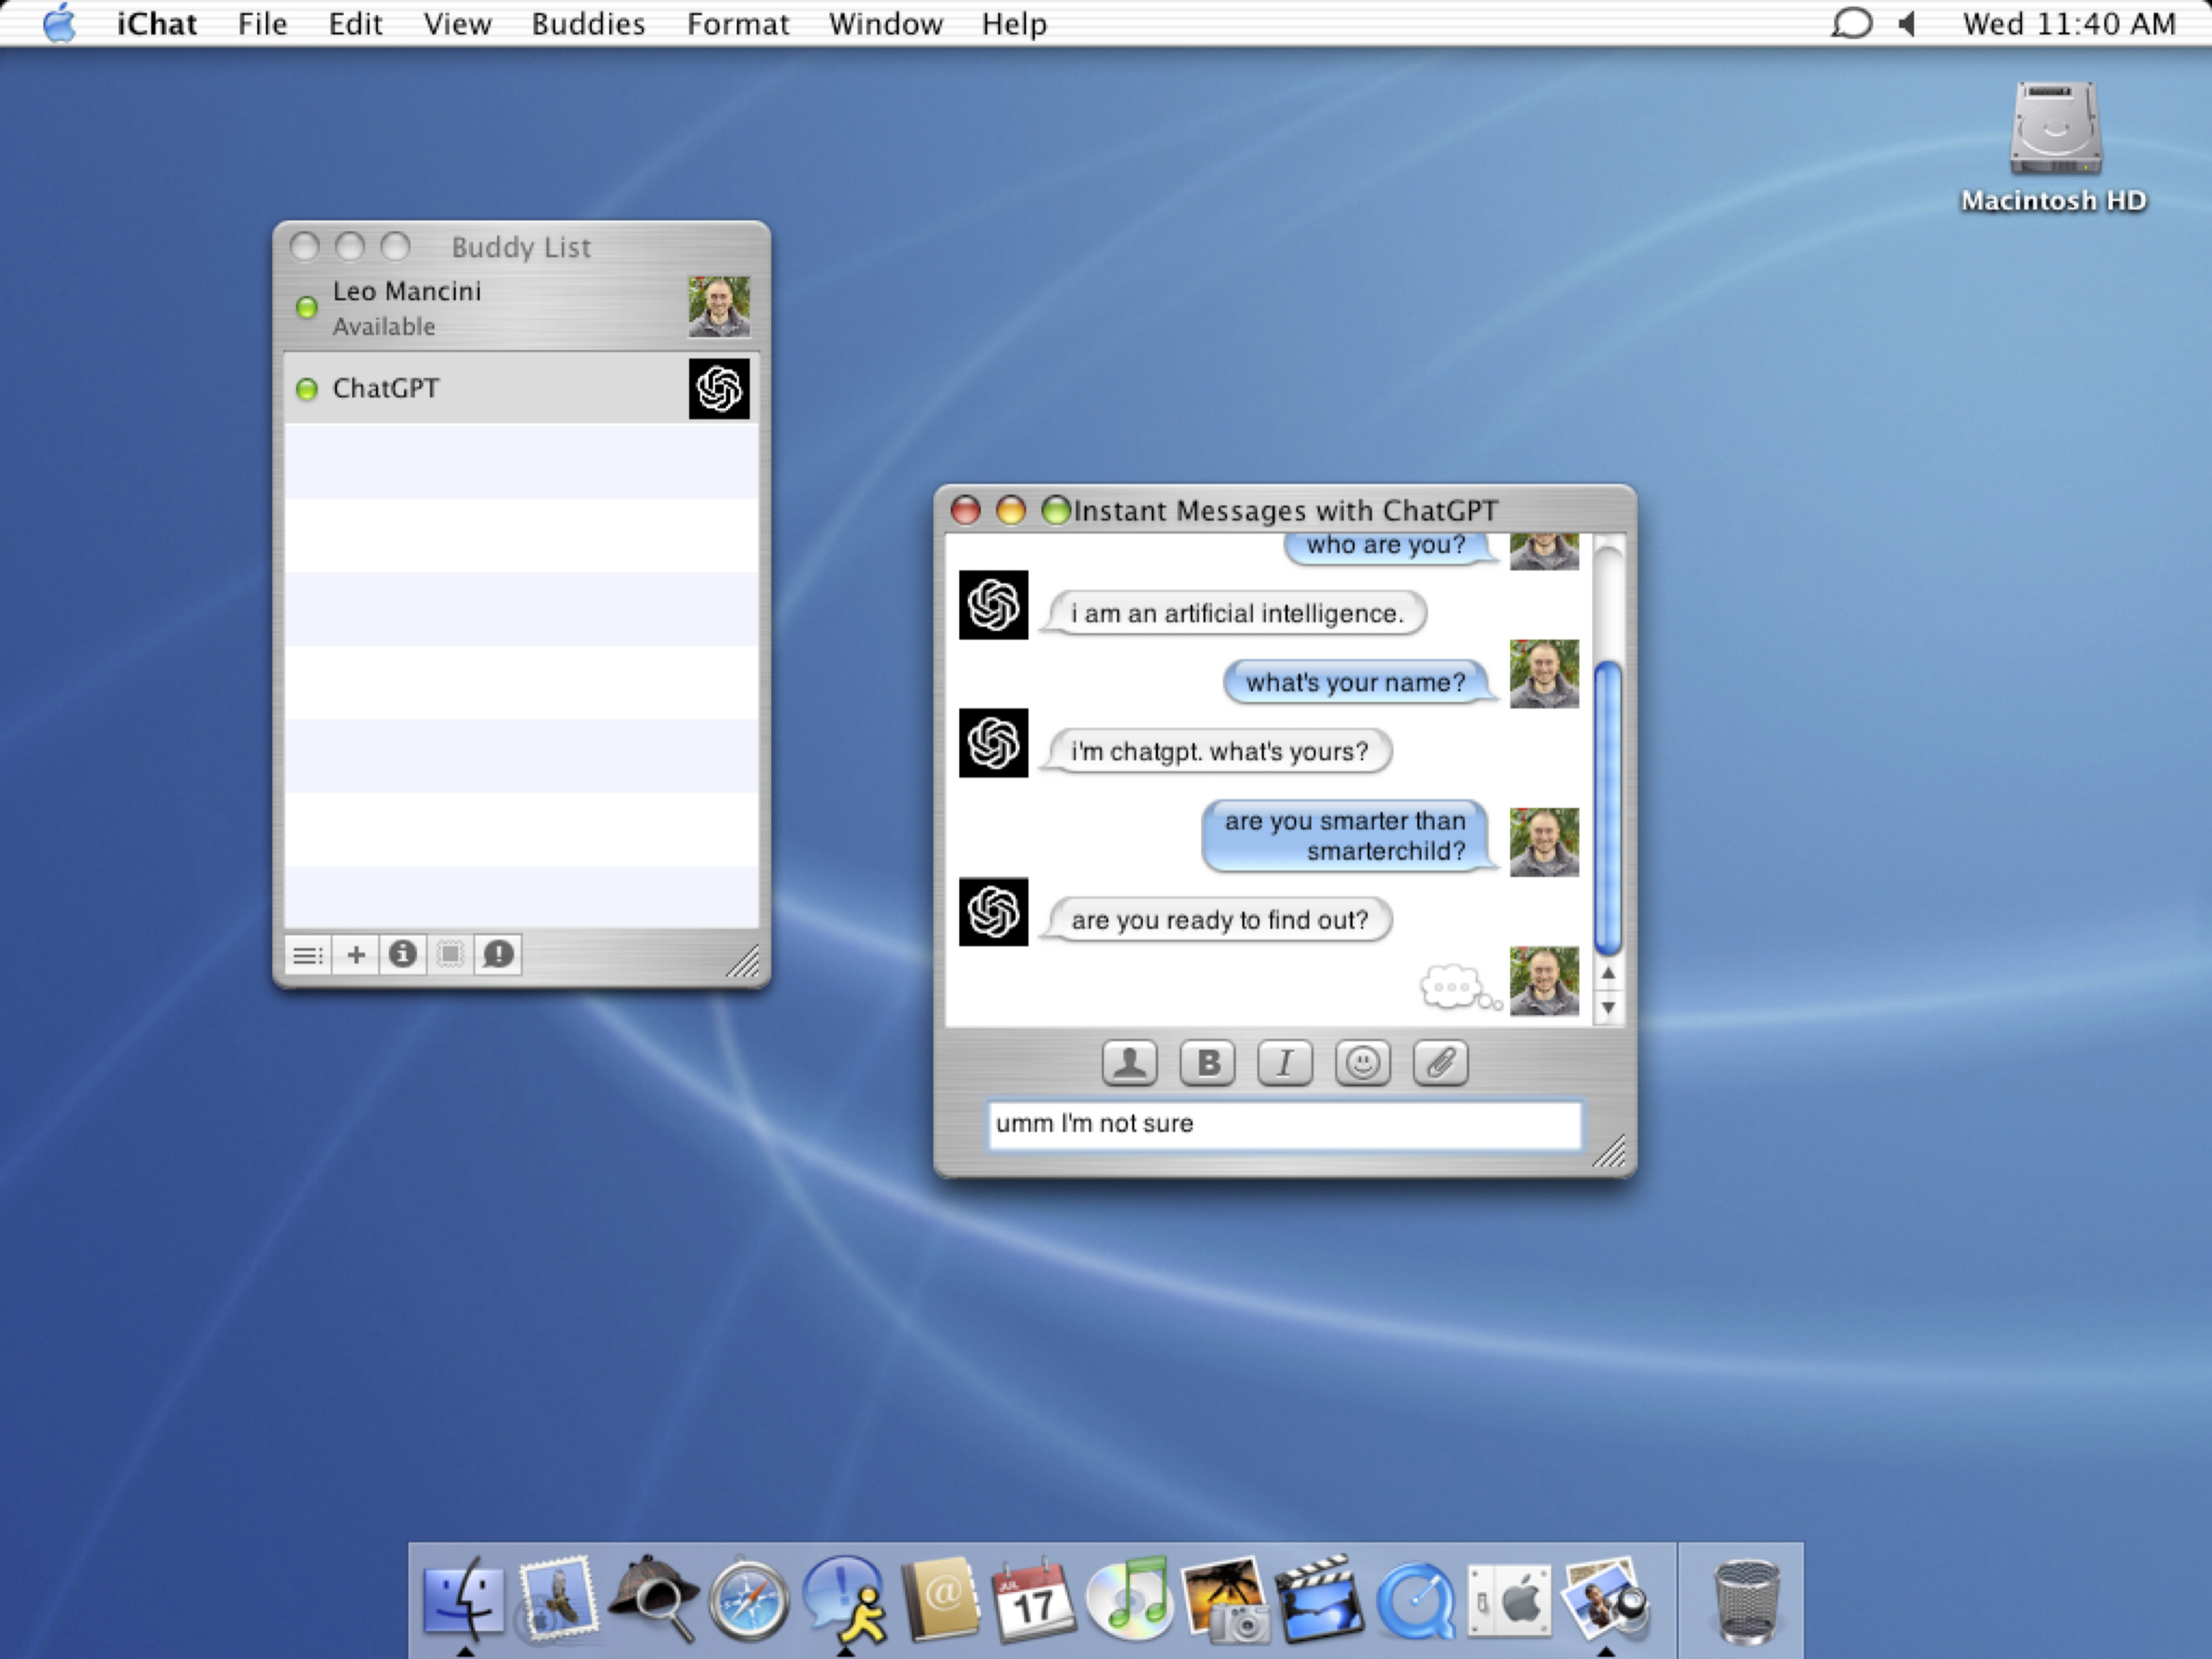Toggle bold formatting in chat window

(x=1207, y=1062)
